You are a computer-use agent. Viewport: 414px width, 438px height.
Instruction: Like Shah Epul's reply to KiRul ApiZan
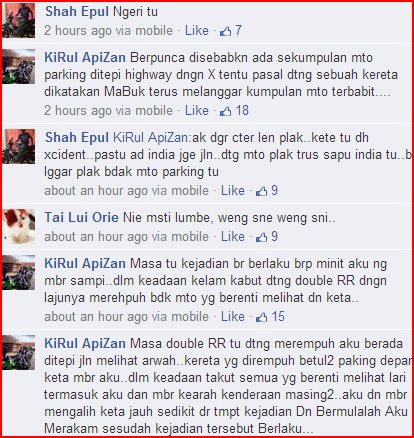[x=233, y=190]
